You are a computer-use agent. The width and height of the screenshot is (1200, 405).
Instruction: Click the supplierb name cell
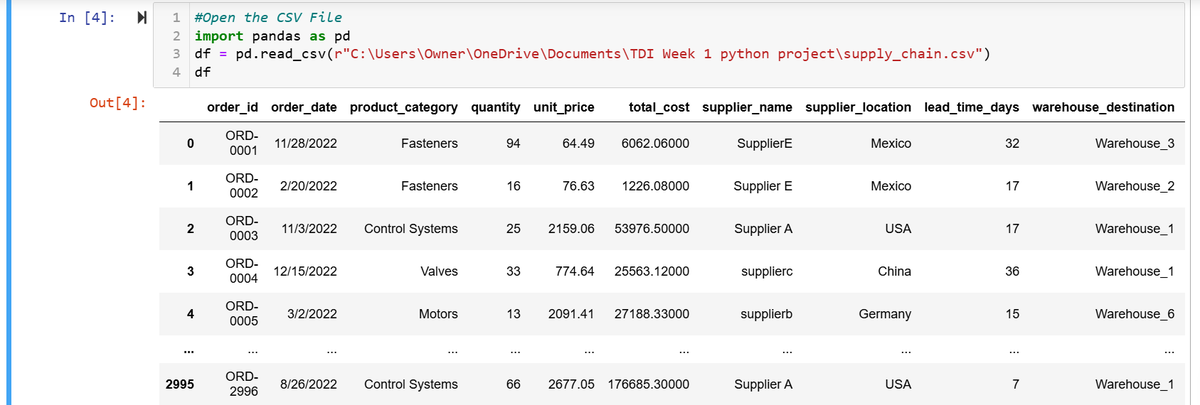click(x=768, y=314)
